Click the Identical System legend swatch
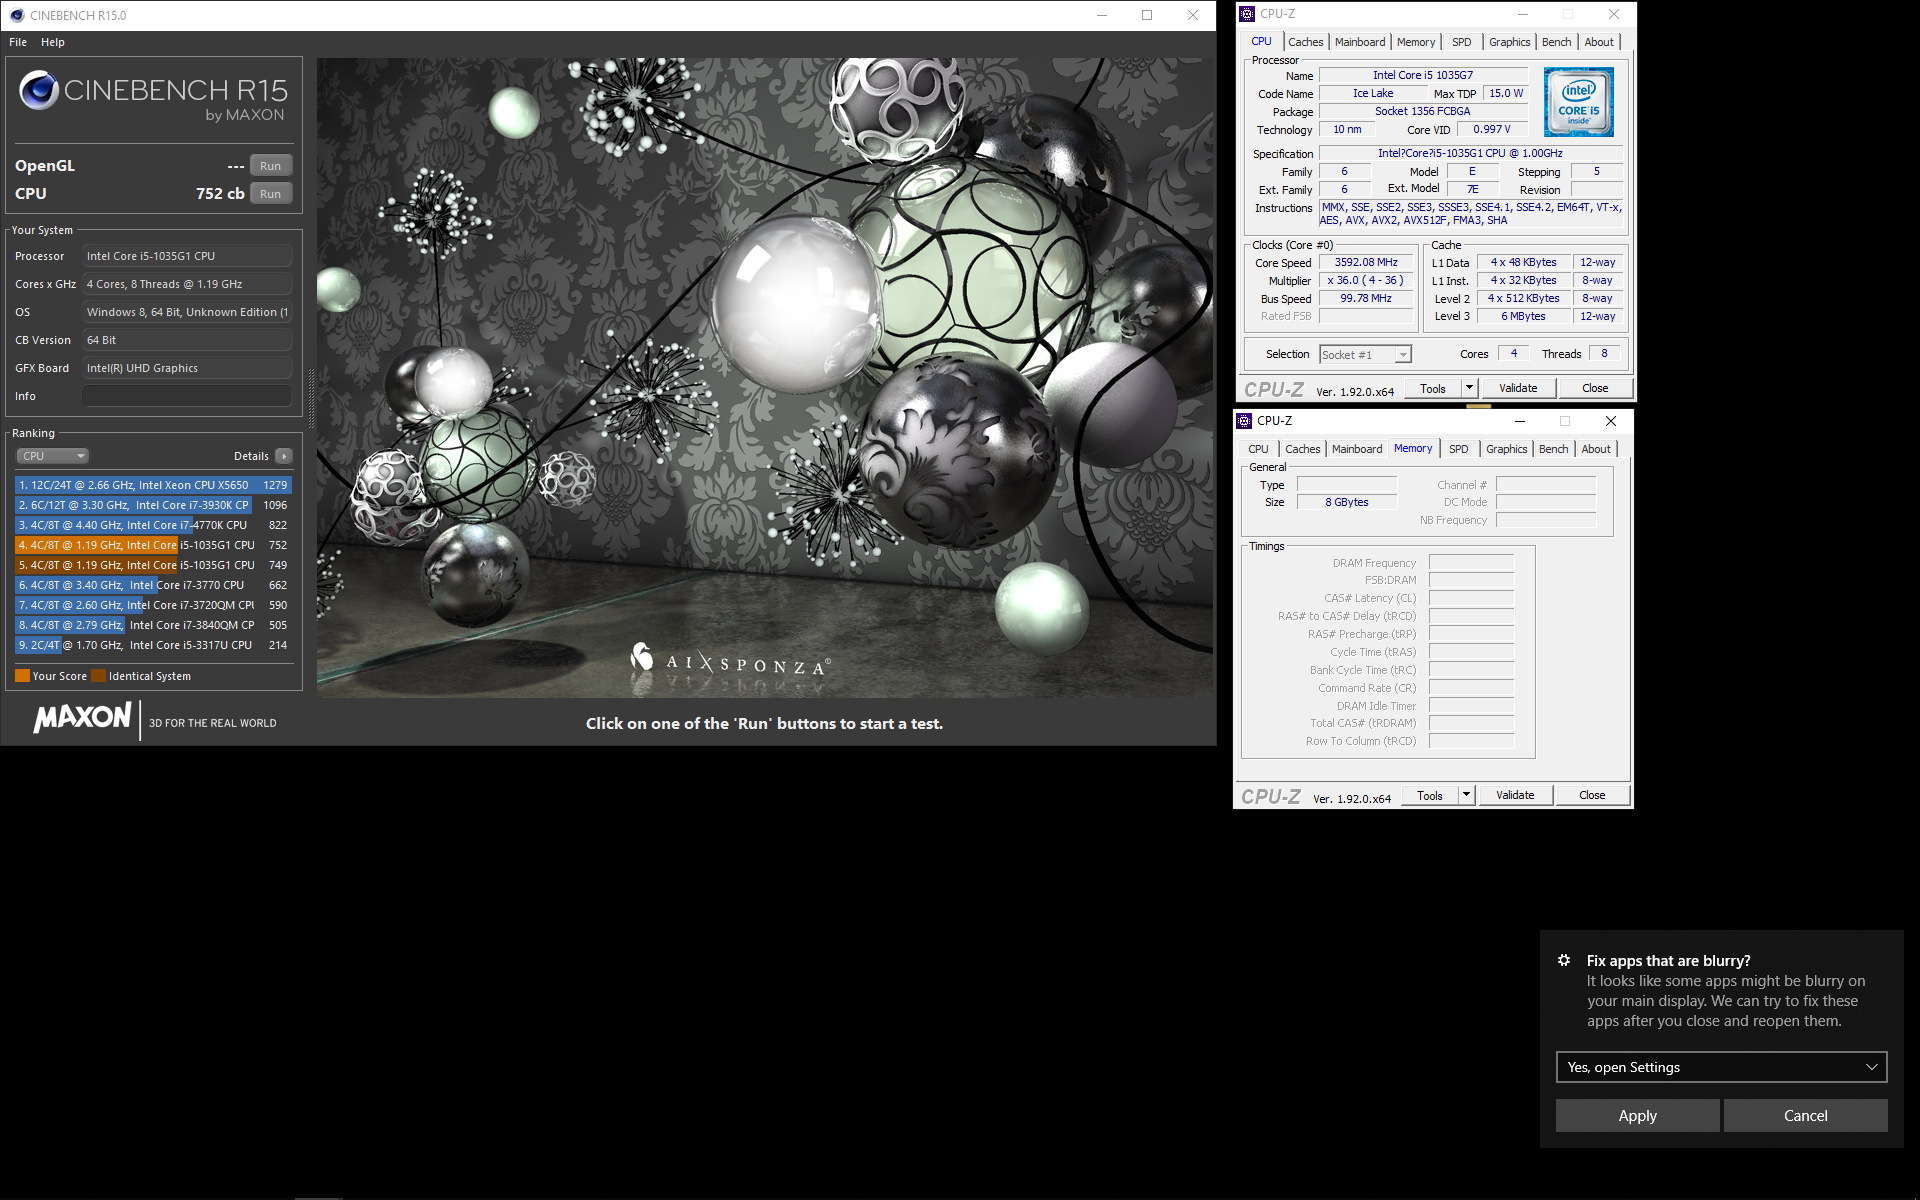Screen dimensions: 1920x1200 point(98,676)
